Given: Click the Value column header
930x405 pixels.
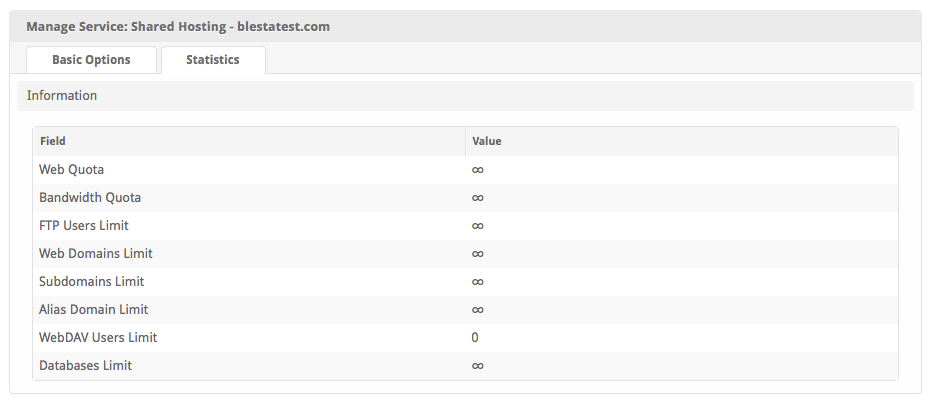Looking at the screenshot, I should (x=486, y=141).
